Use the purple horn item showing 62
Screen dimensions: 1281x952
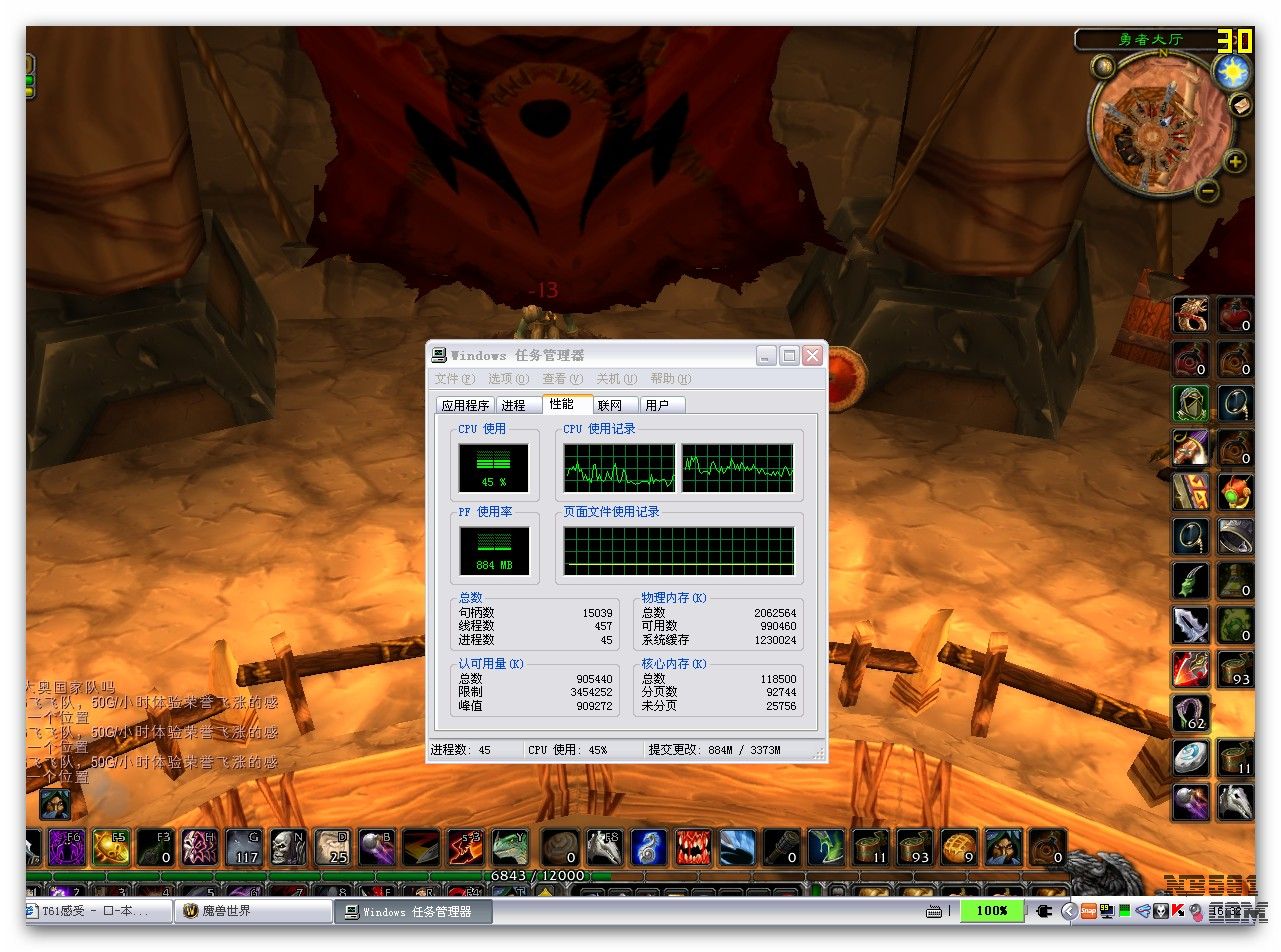[1191, 713]
